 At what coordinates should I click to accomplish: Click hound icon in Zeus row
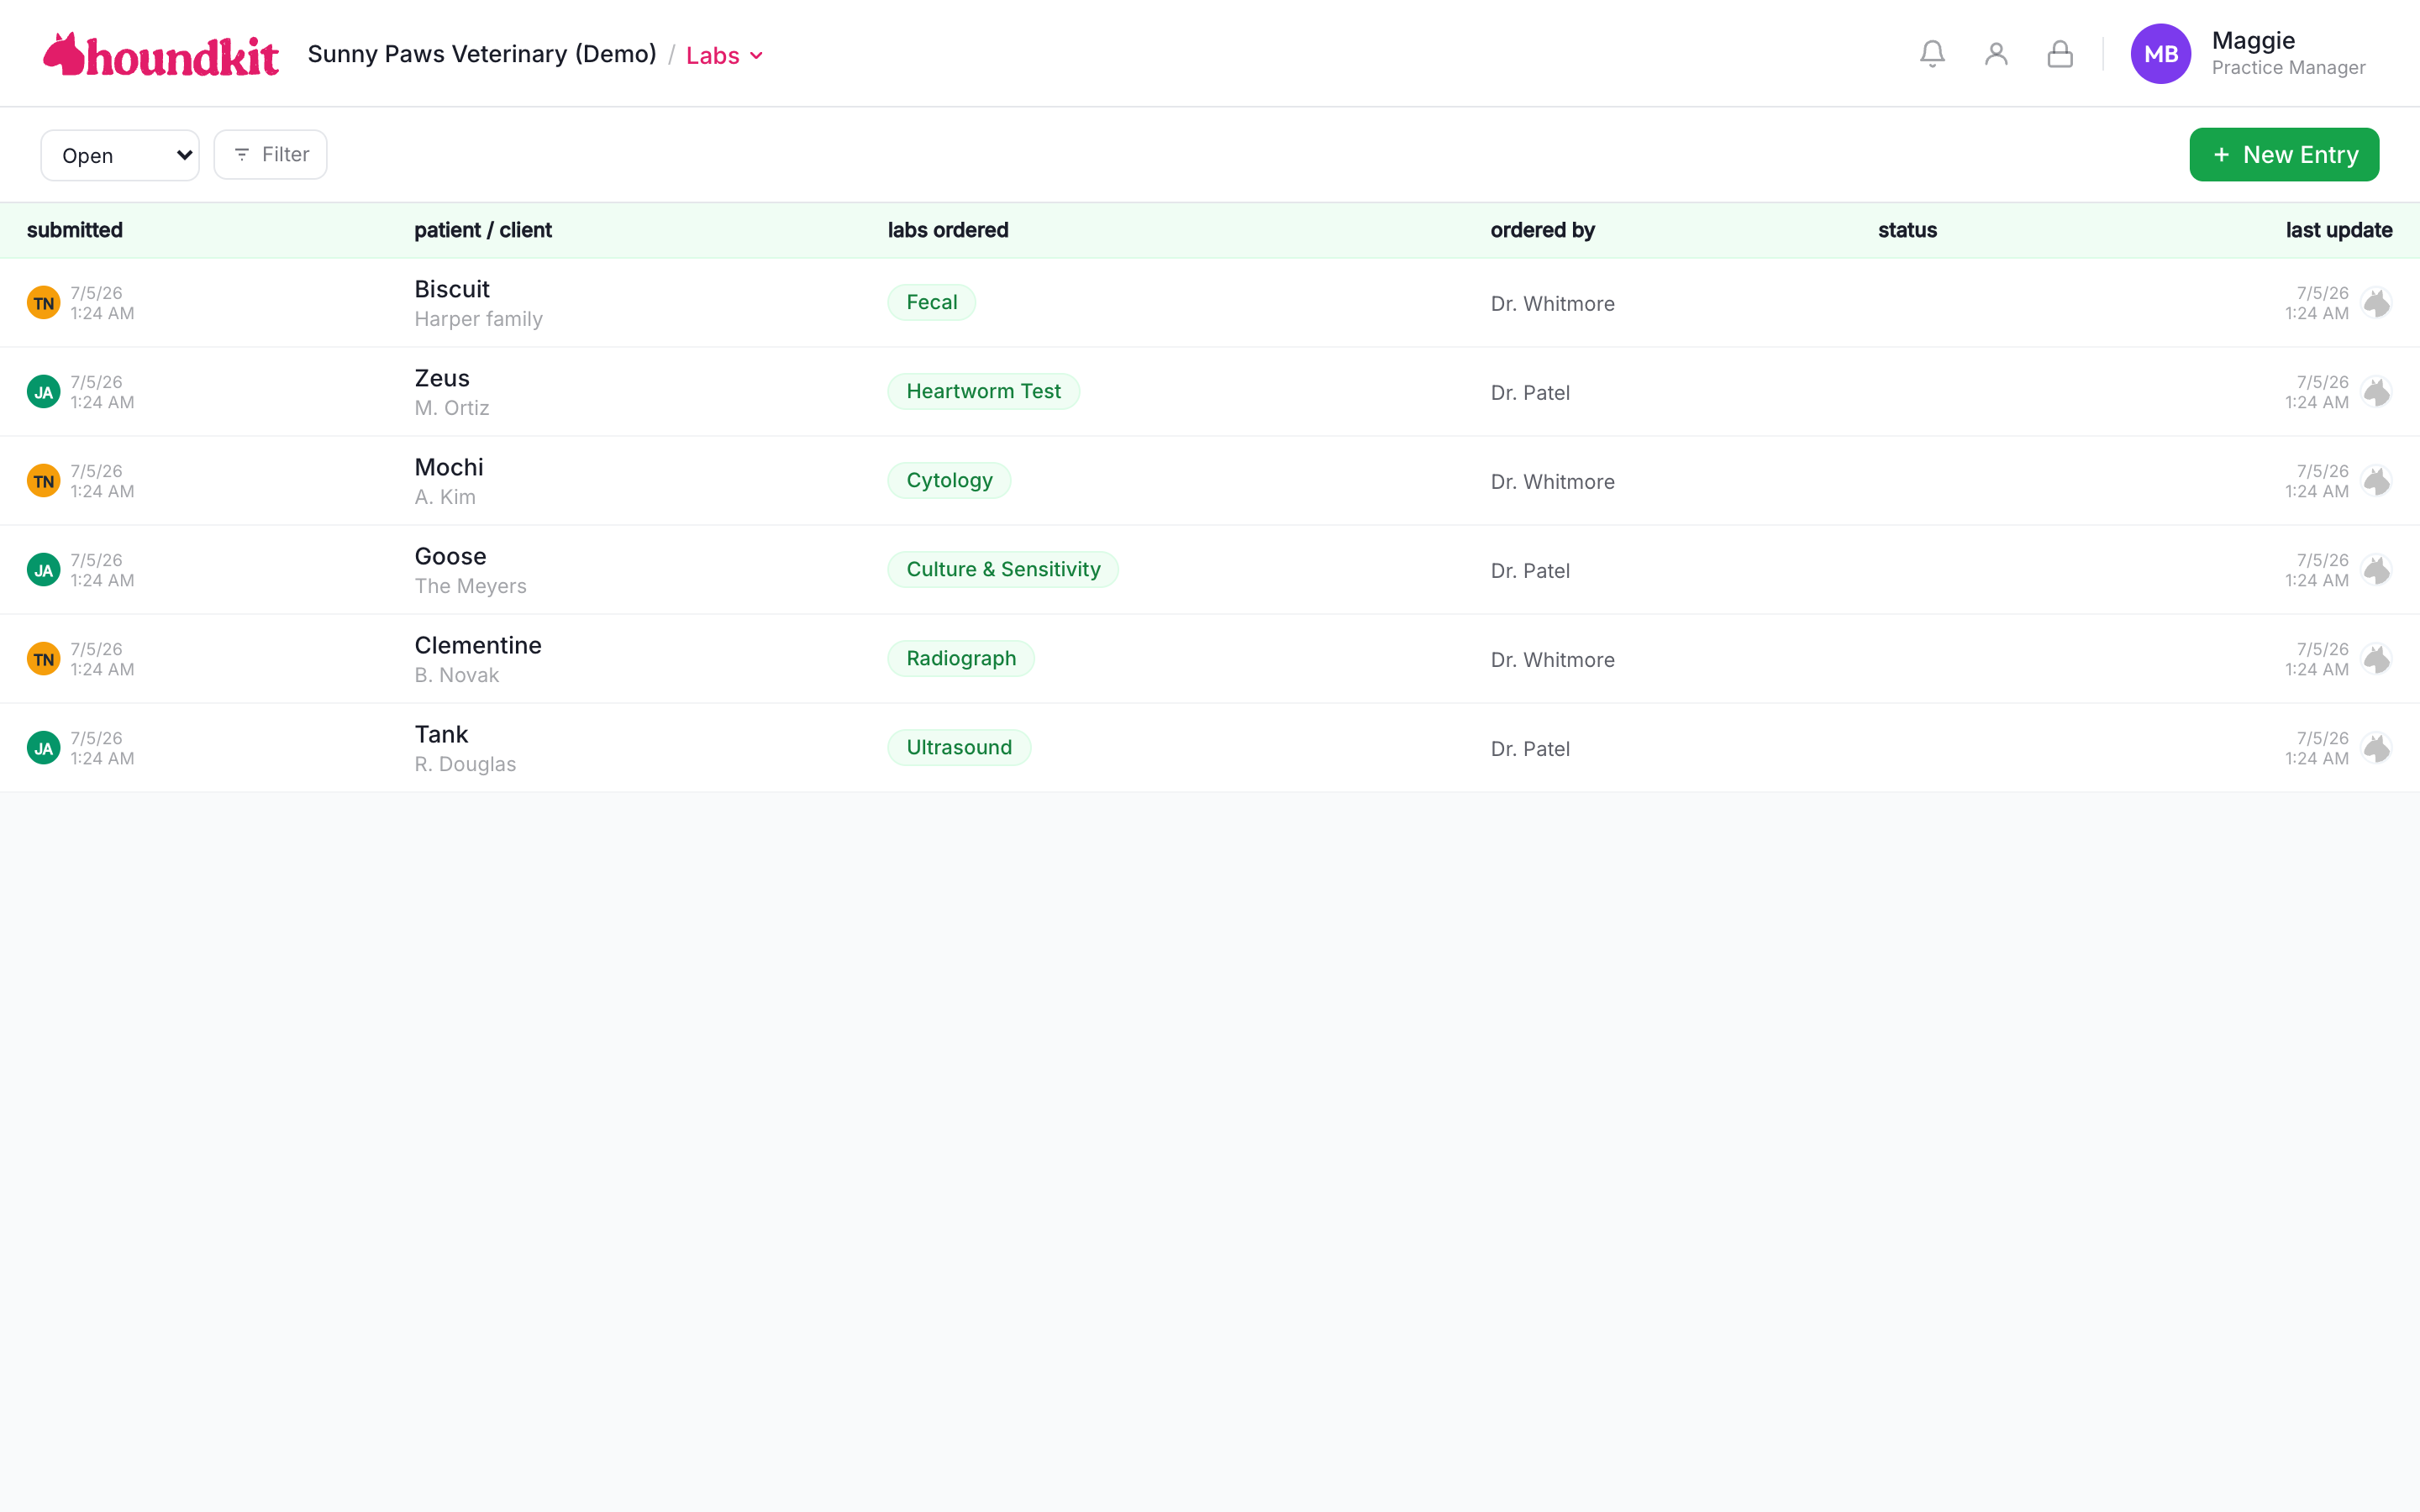click(x=2376, y=392)
